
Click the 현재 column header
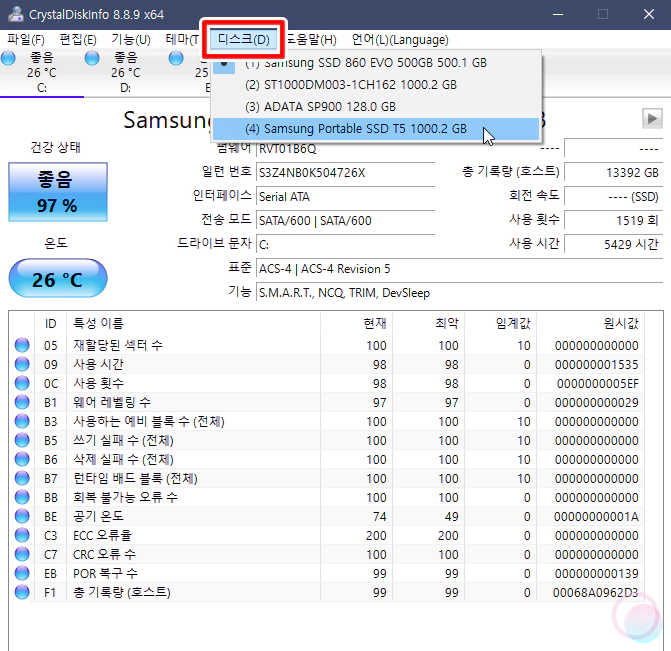pos(356,323)
